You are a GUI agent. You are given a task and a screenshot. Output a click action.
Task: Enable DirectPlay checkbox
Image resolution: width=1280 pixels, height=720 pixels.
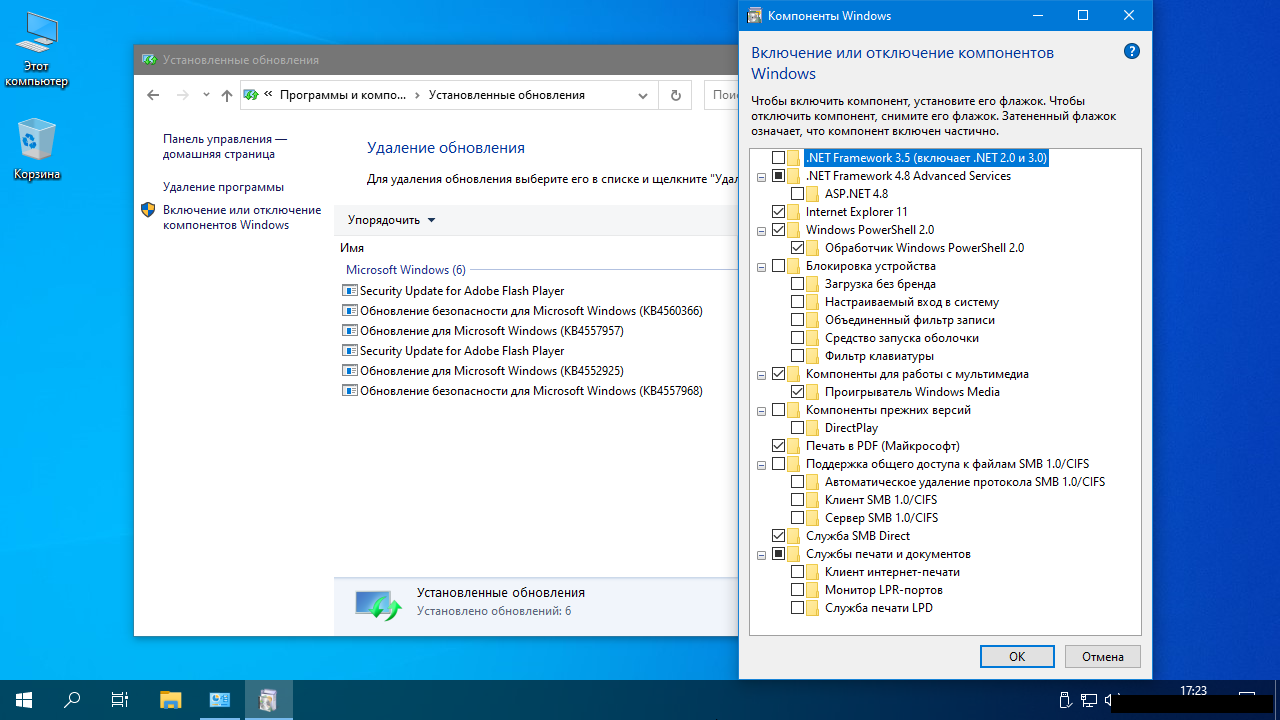tap(798, 428)
